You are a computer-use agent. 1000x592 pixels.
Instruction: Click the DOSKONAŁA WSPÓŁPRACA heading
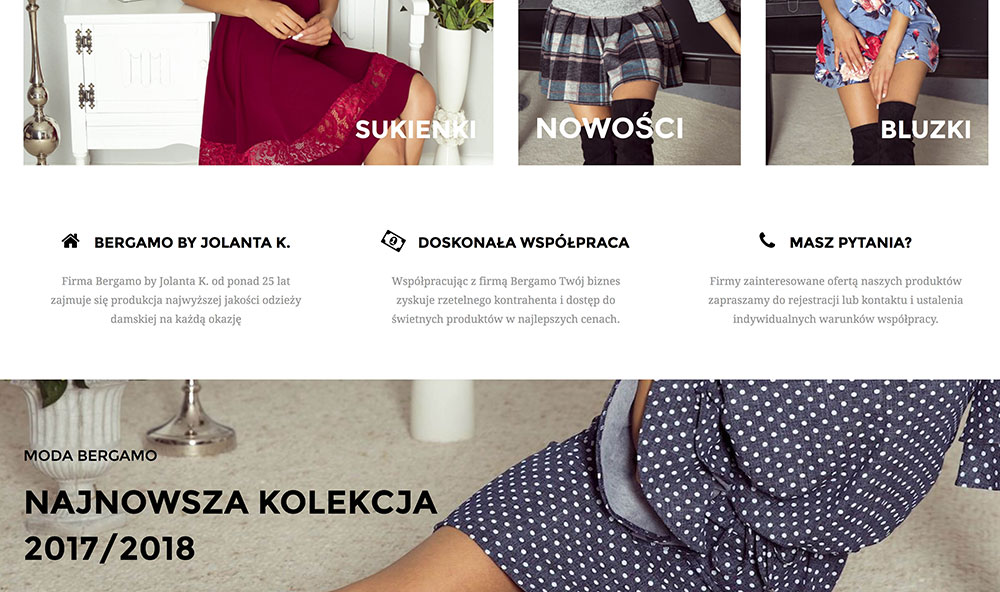524,242
